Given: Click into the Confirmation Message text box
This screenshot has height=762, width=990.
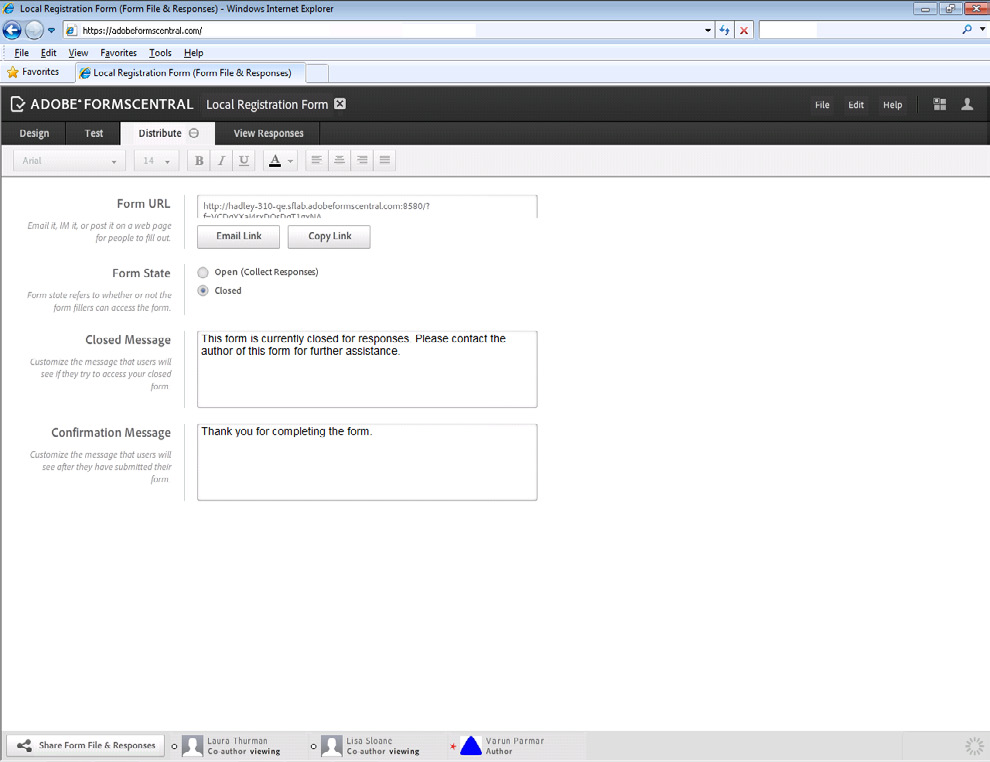Looking at the screenshot, I should tap(367, 462).
